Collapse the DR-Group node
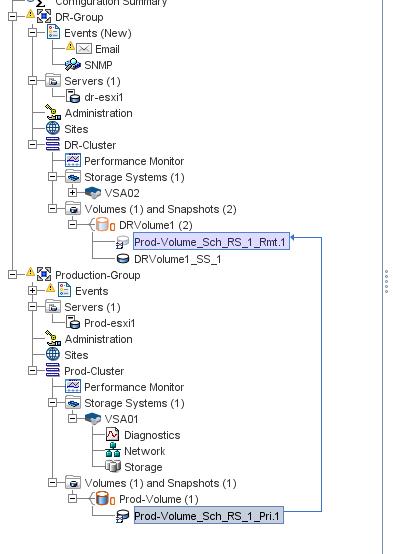Image resolution: width=393 pixels, height=554 pixels. (12, 17)
